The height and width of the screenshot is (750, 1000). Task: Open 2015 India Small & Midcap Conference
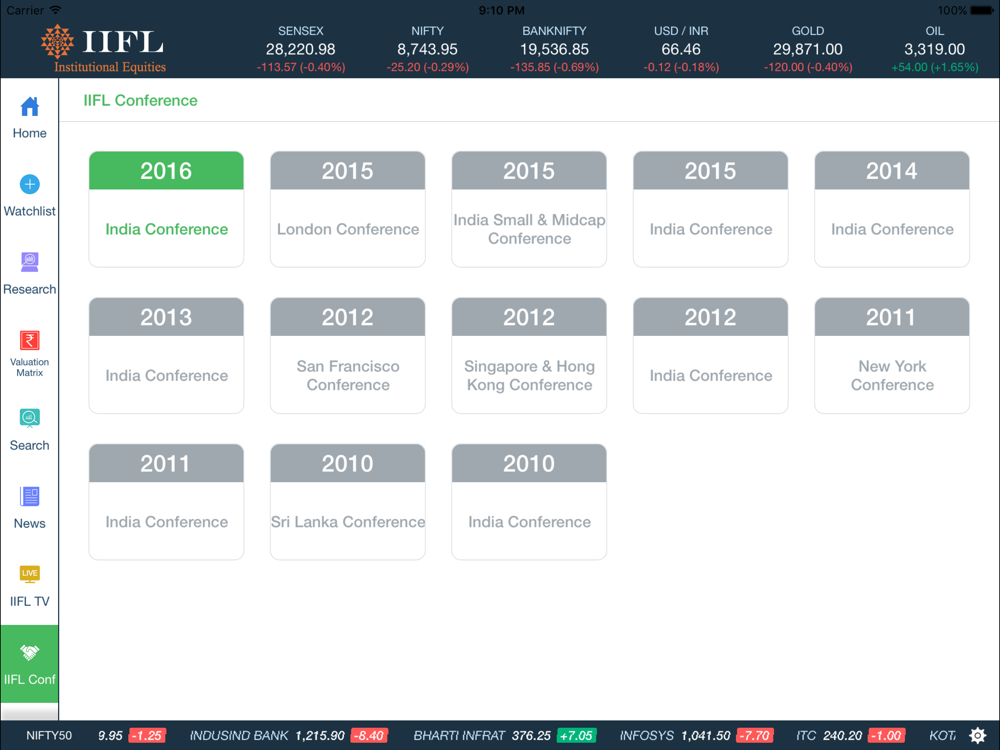pyautogui.click(x=529, y=209)
